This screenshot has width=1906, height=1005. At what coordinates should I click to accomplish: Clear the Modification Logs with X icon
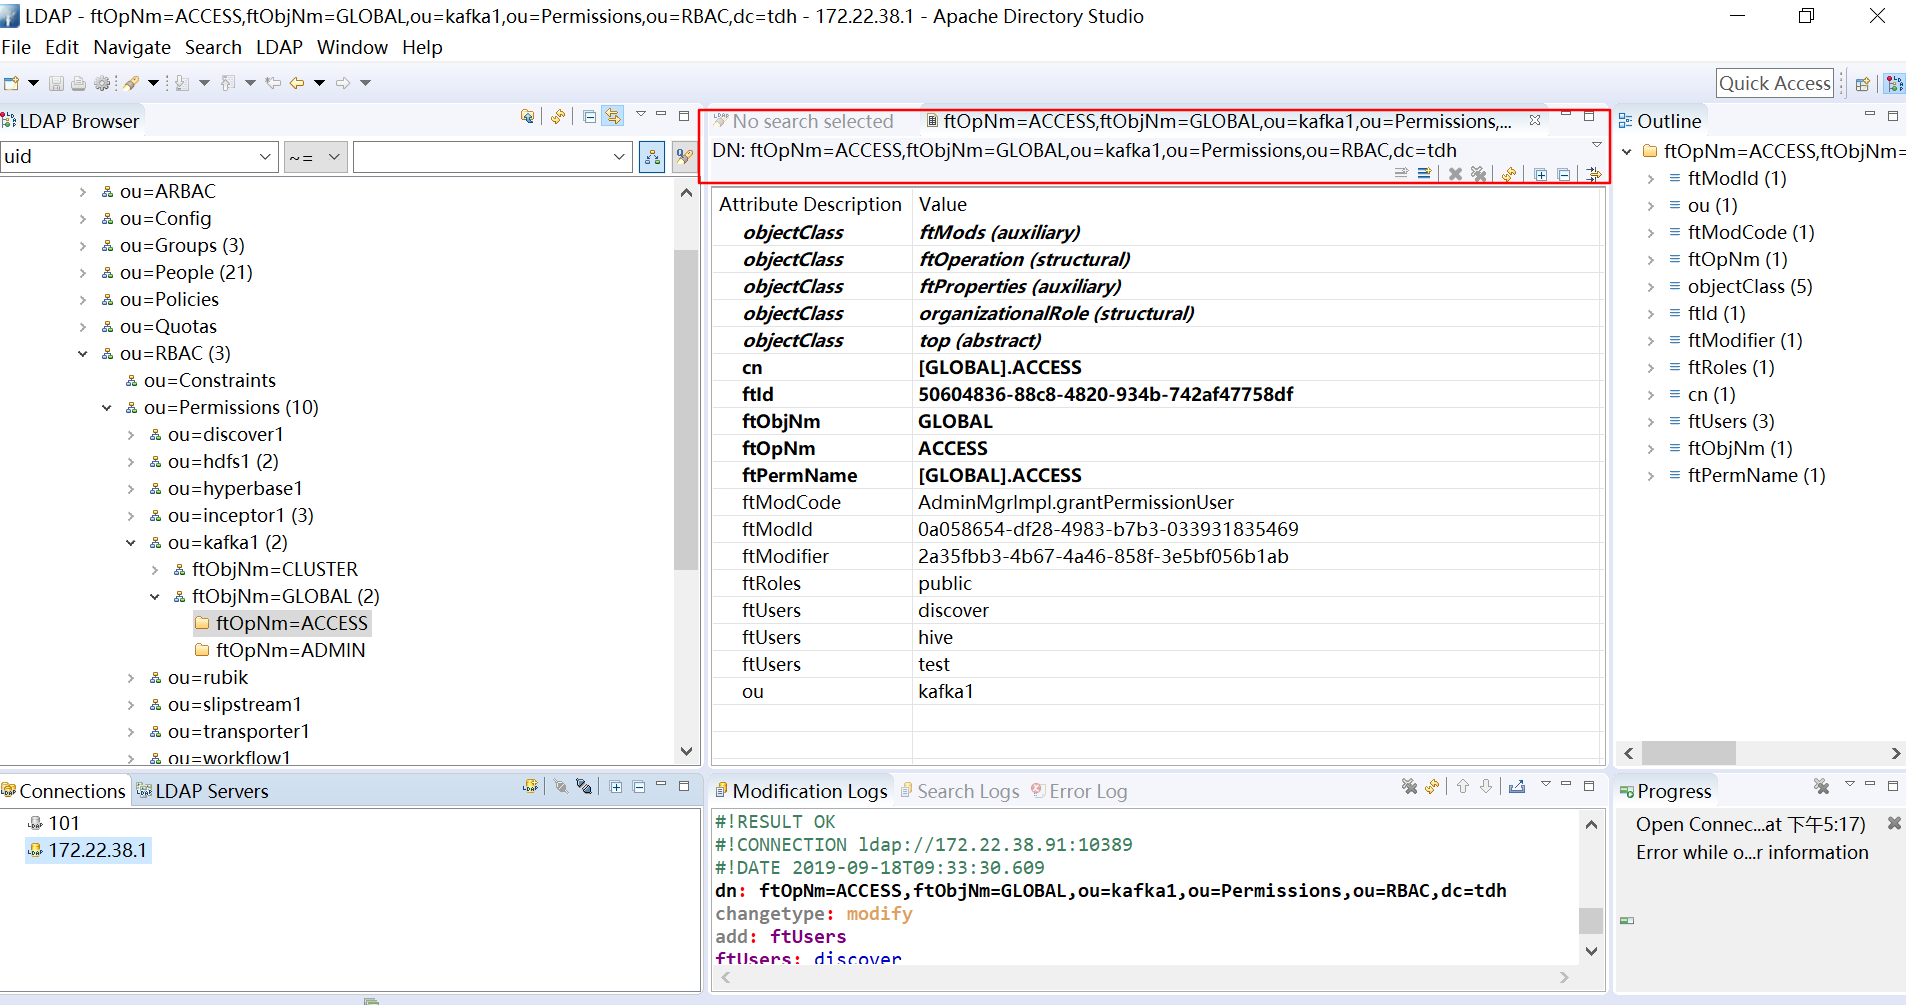tap(1409, 787)
